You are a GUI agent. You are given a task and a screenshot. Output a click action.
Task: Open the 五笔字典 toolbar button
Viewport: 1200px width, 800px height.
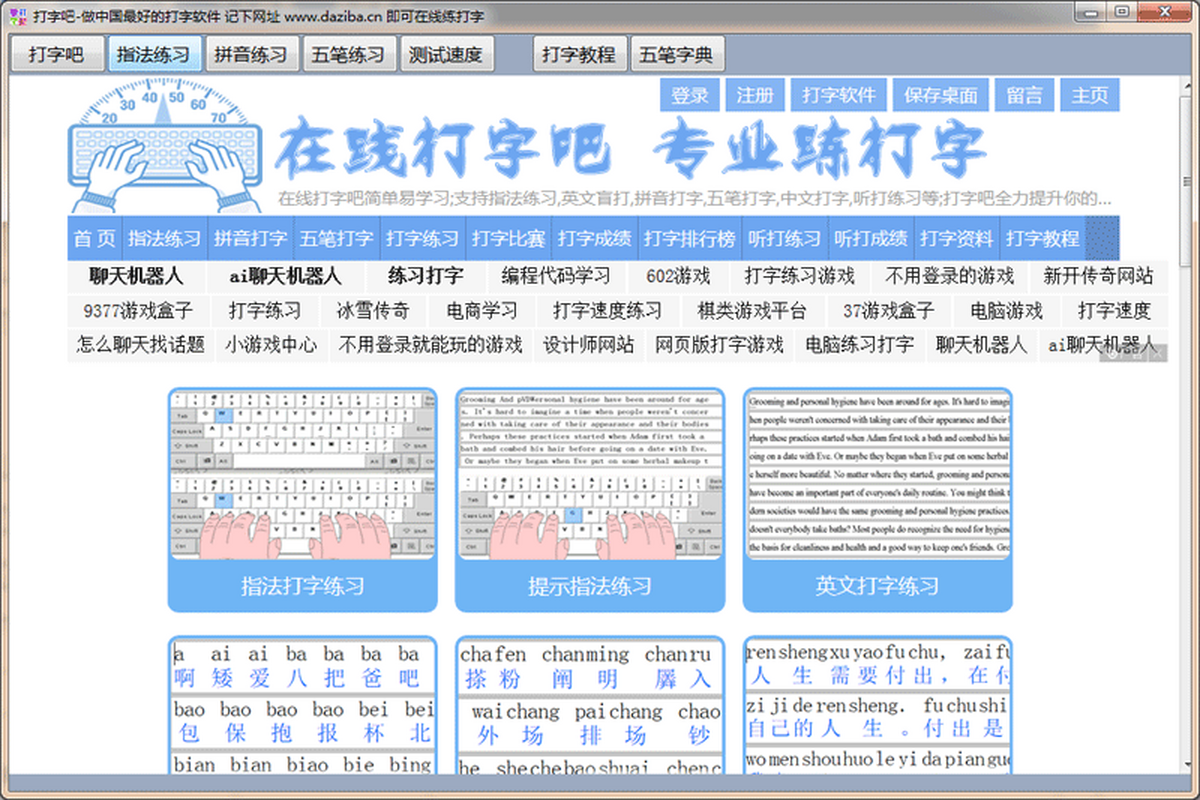point(678,55)
